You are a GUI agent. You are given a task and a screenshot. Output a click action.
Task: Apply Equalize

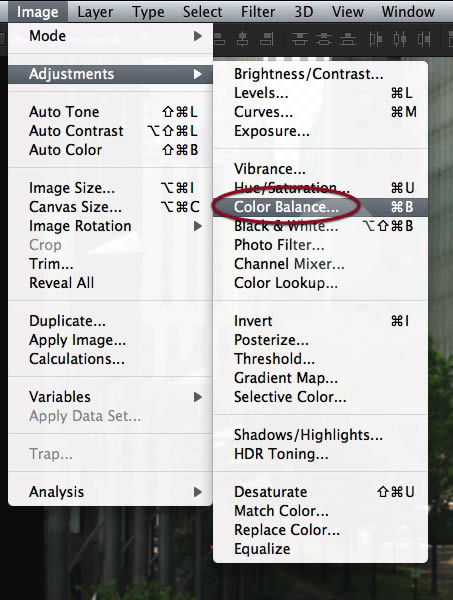point(320,549)
